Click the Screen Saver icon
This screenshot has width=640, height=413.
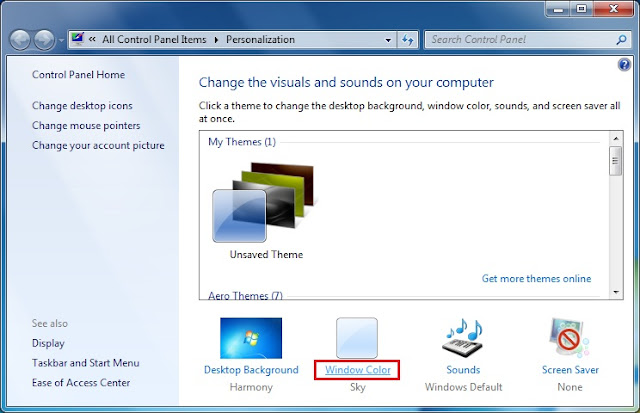coord(569,338)
